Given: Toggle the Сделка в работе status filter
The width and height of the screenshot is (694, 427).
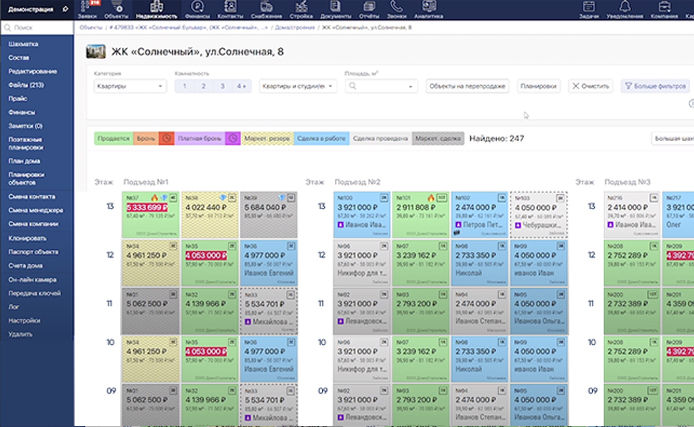Looking at the screenshot, I should click(x=321, y=138).
